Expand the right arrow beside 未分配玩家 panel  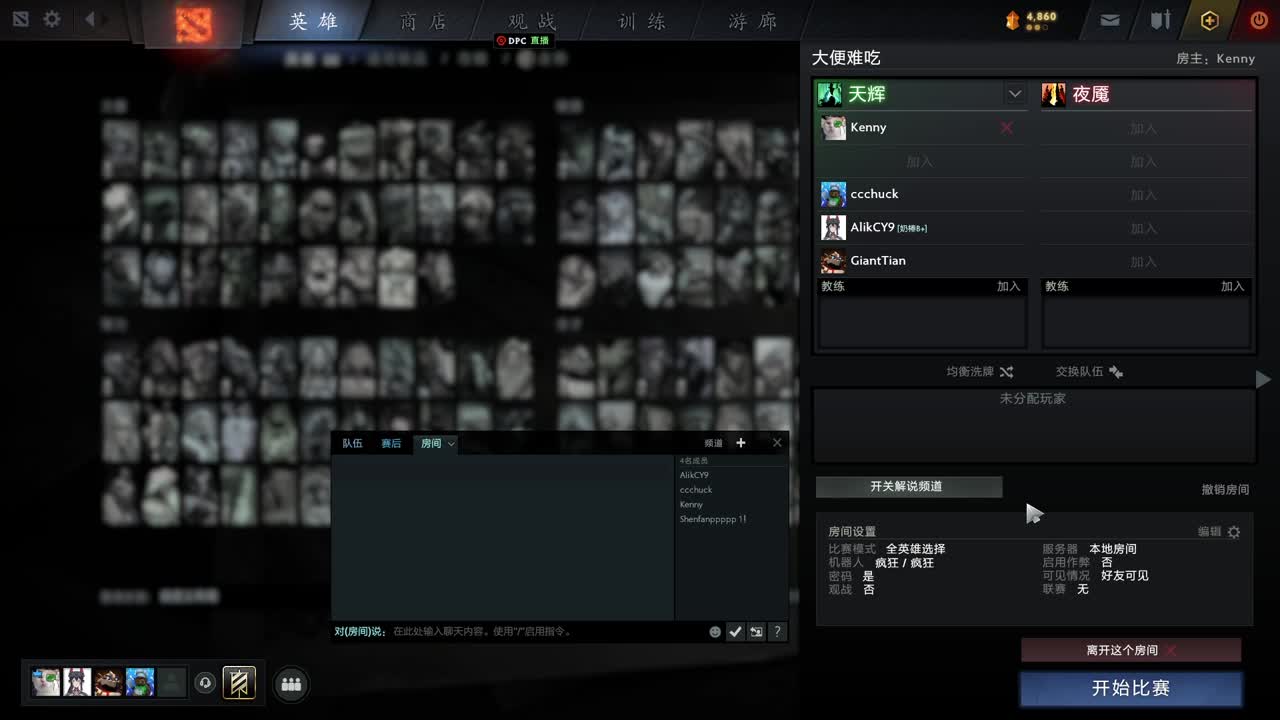click(1263, 379)
